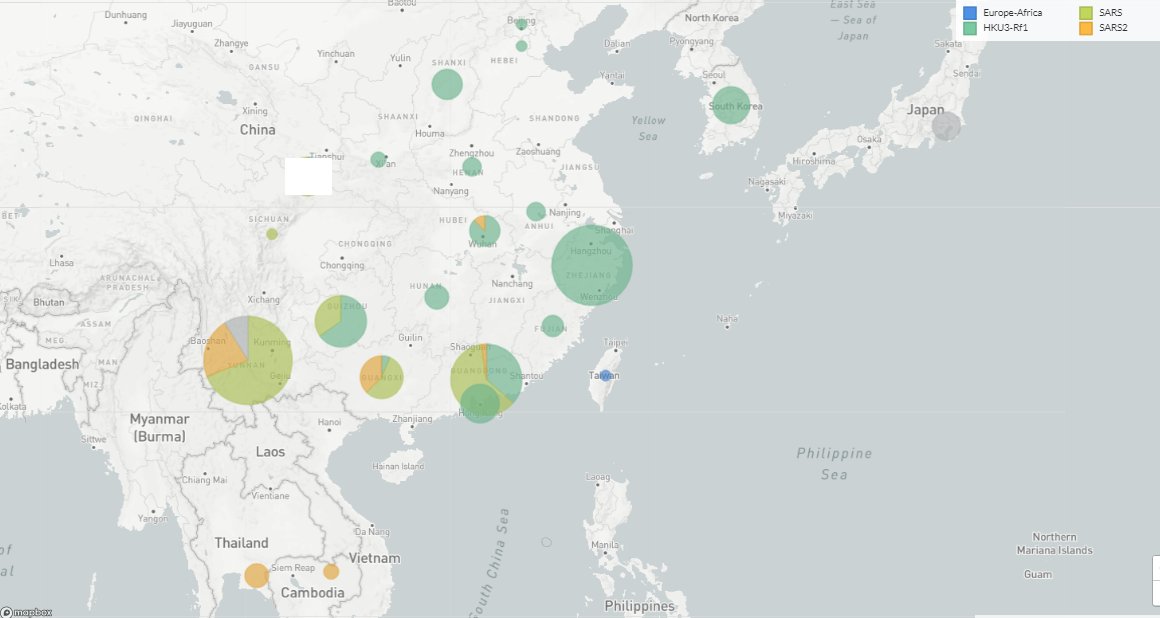Screen dimensions: 1160x618
Task: Click the blue Europe-Africa legend swatch
Action: coord(969,13)
